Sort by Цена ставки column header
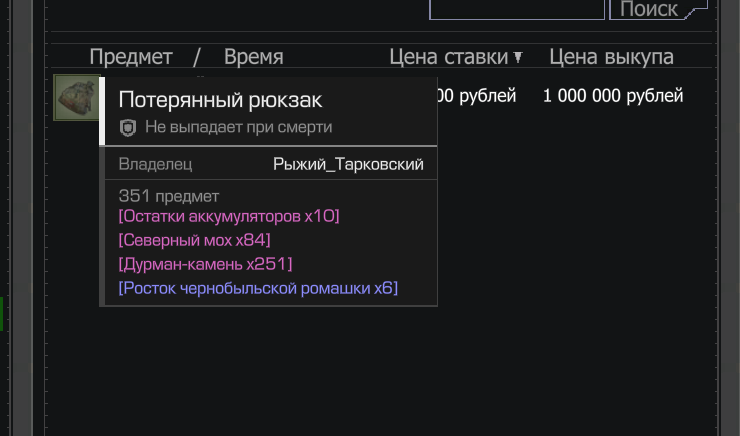Viewport: 740px width, 436px height. [455, 57]
